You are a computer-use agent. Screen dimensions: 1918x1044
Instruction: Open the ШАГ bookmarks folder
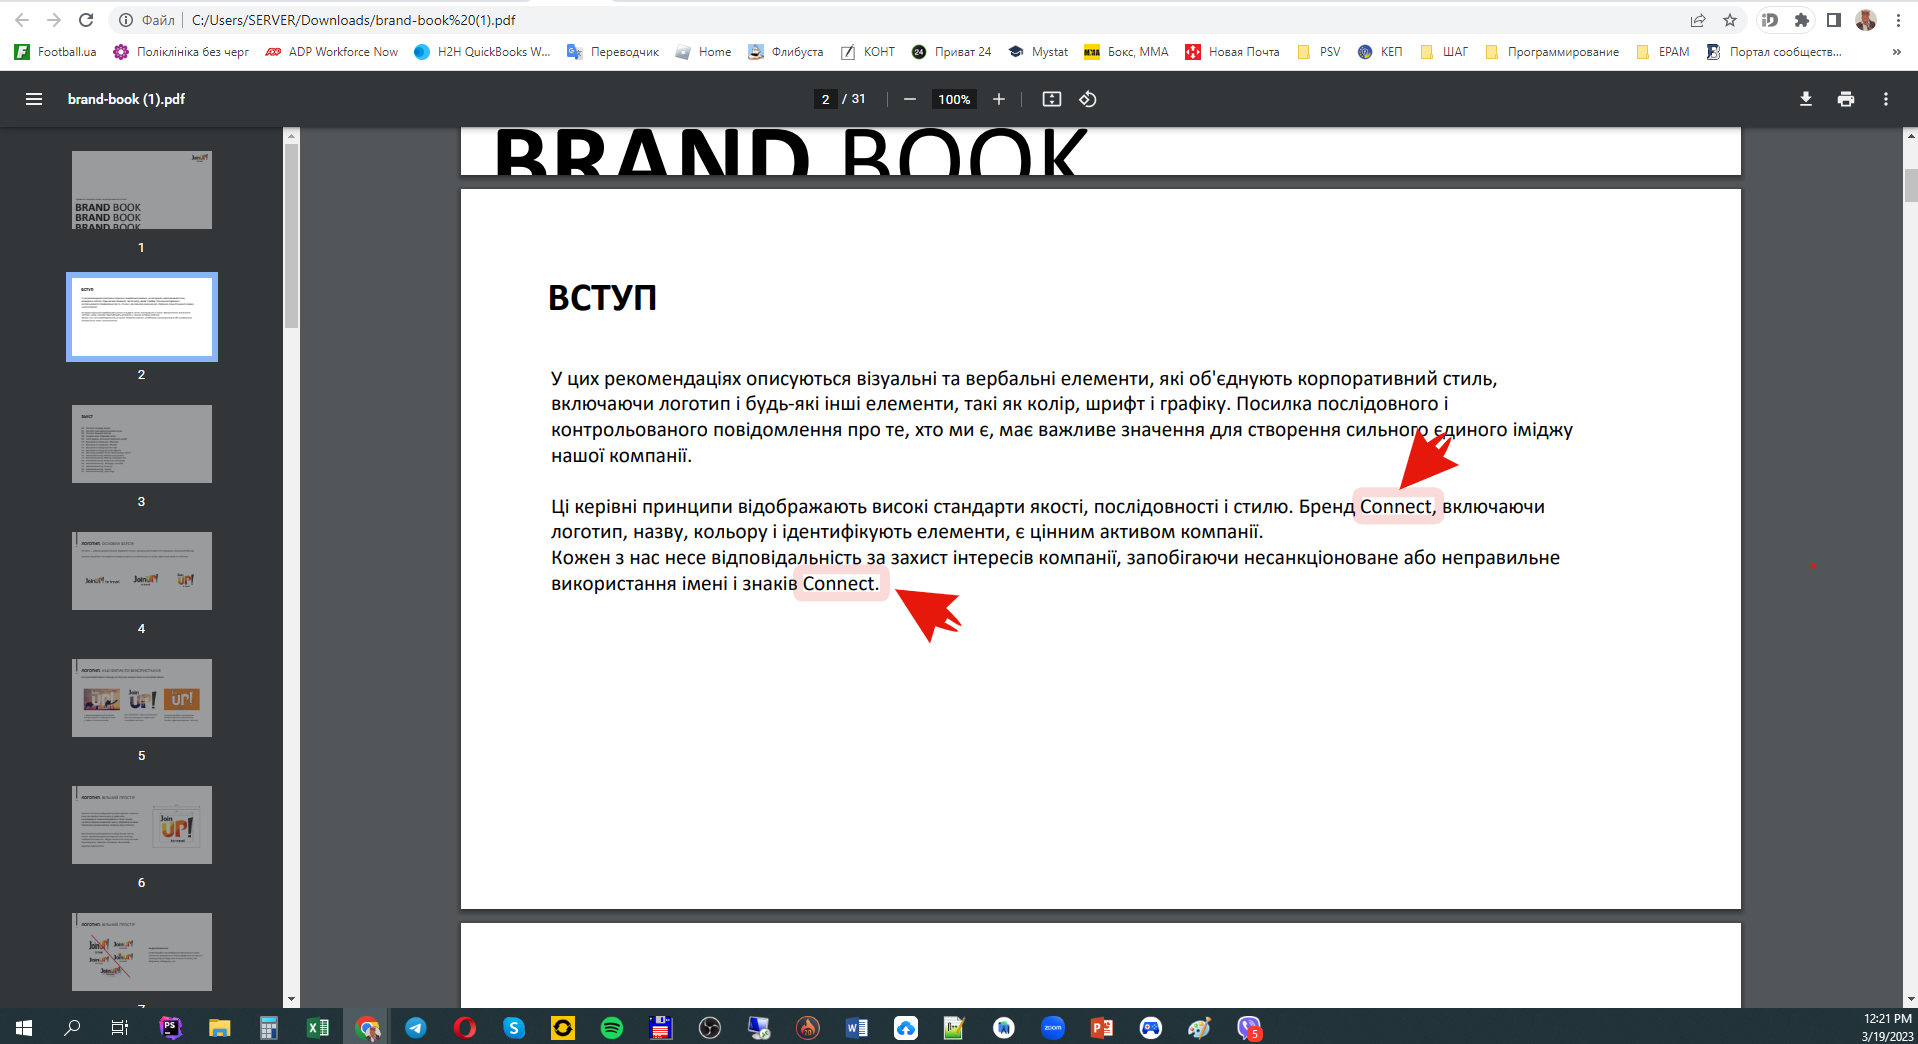pos(1445,52)
